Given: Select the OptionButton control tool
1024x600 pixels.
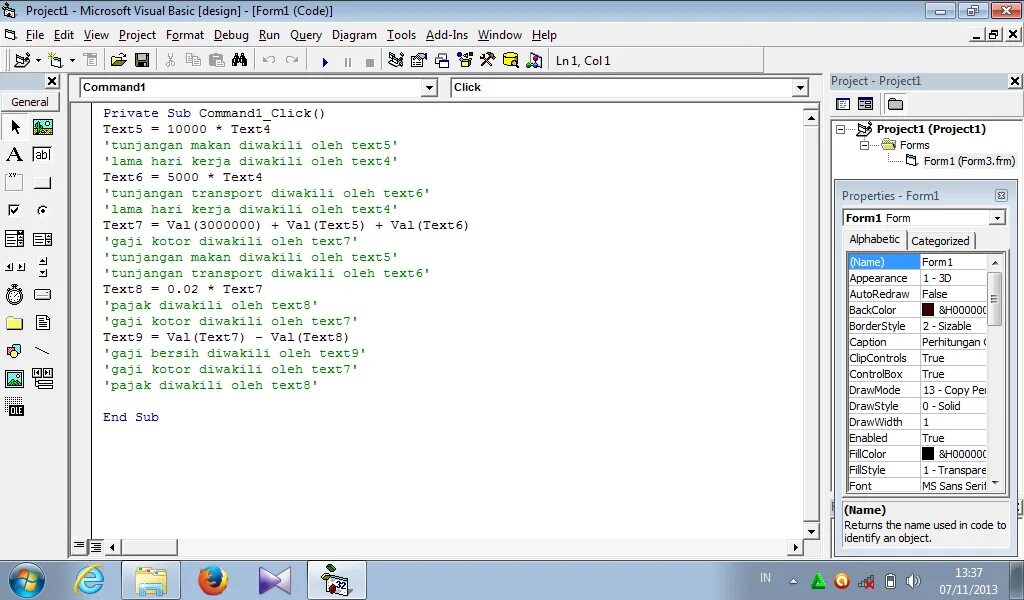Looking at the screenshot, I should [x=42, y=210].
